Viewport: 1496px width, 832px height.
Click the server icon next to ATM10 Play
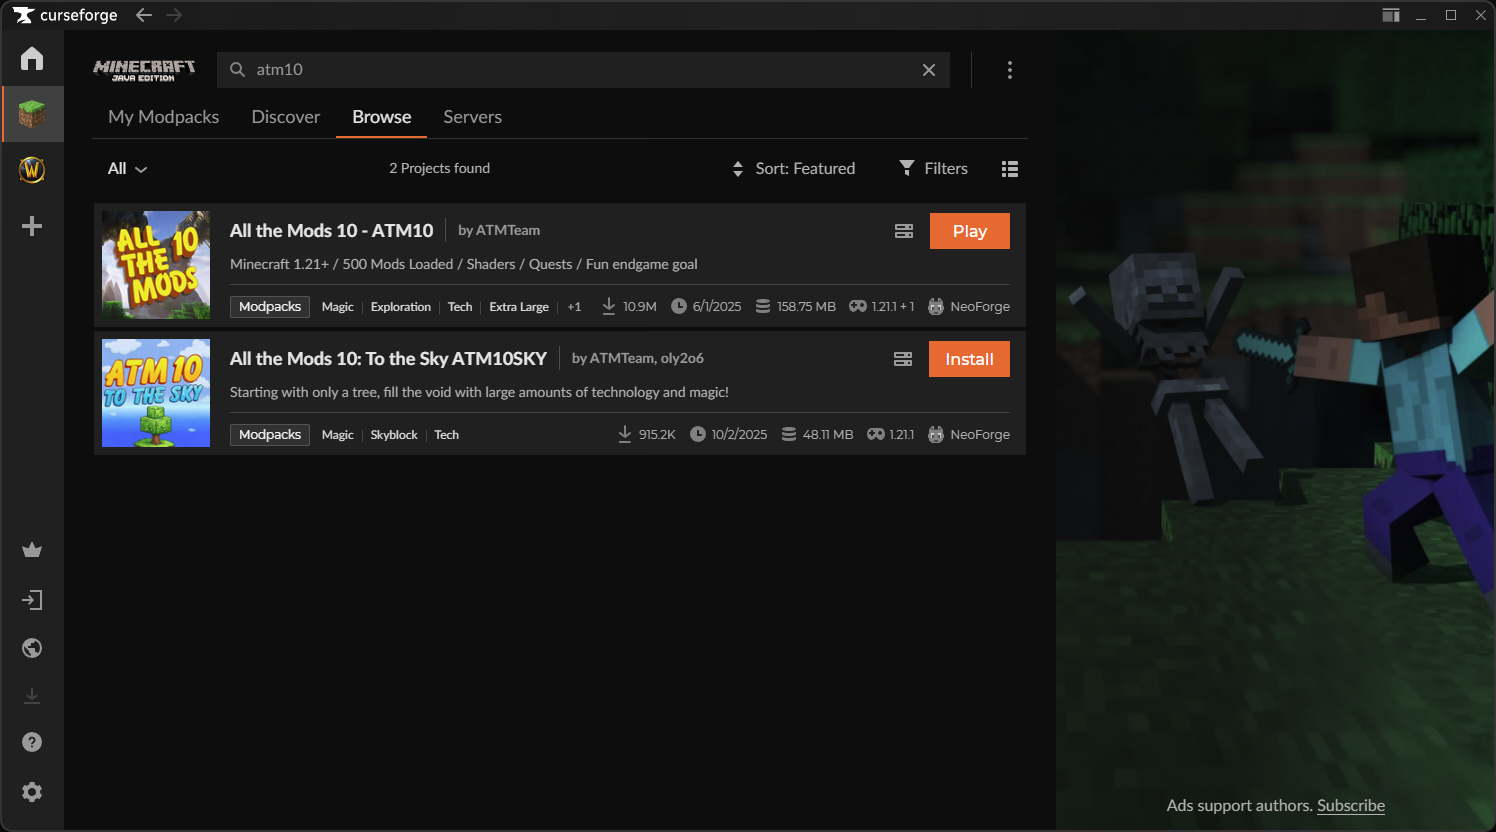[x=904, y=231]
